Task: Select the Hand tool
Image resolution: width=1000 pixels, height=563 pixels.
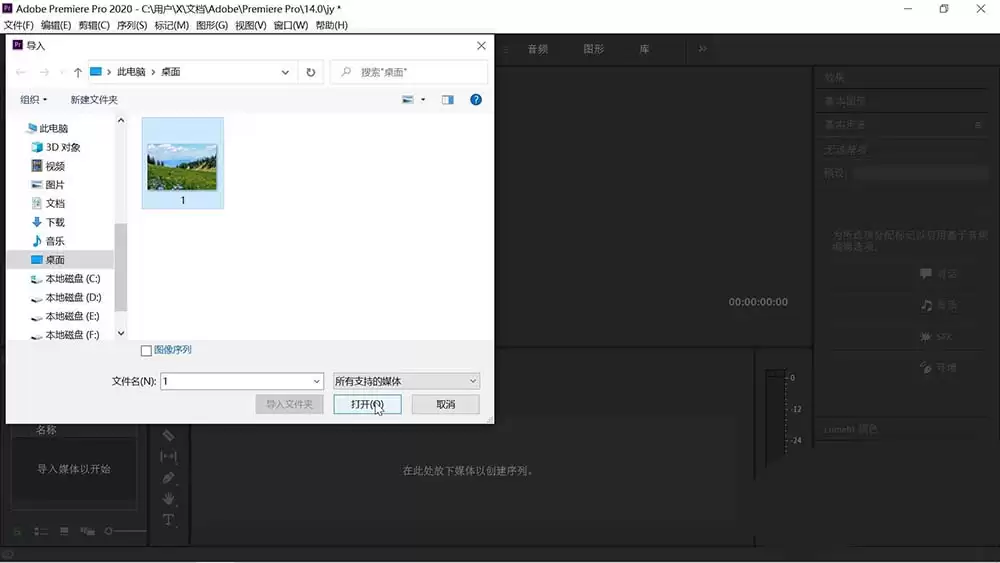Action: [168, 499]
